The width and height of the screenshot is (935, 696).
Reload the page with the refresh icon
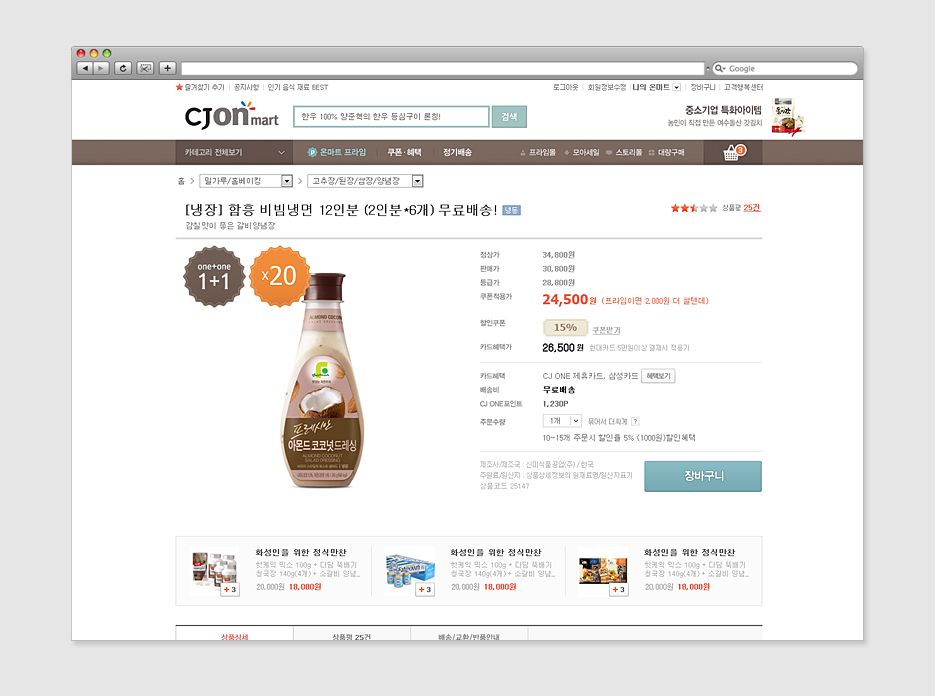[x=123, y=68]
